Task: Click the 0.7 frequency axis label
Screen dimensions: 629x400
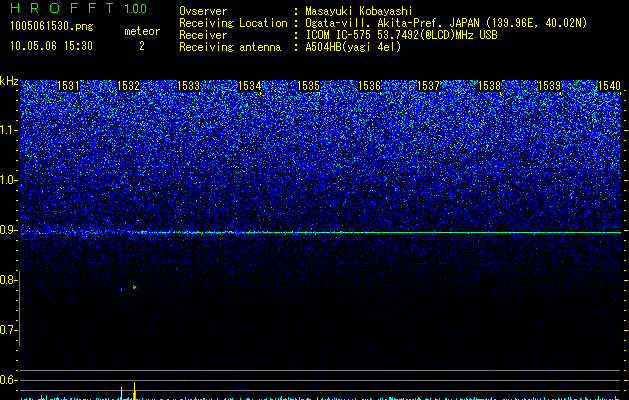Action: [8, 330]
